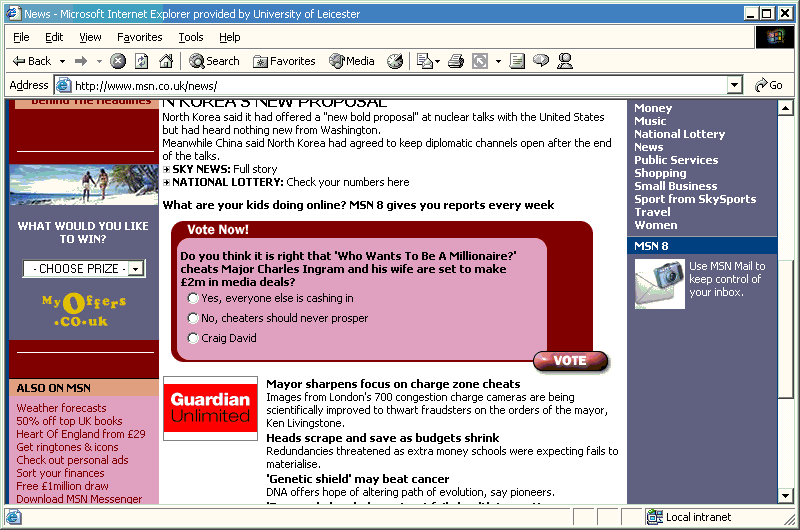Click the vertical scrollbar thumb
This screenshot has height=530, width=800.
click(785, 329)
